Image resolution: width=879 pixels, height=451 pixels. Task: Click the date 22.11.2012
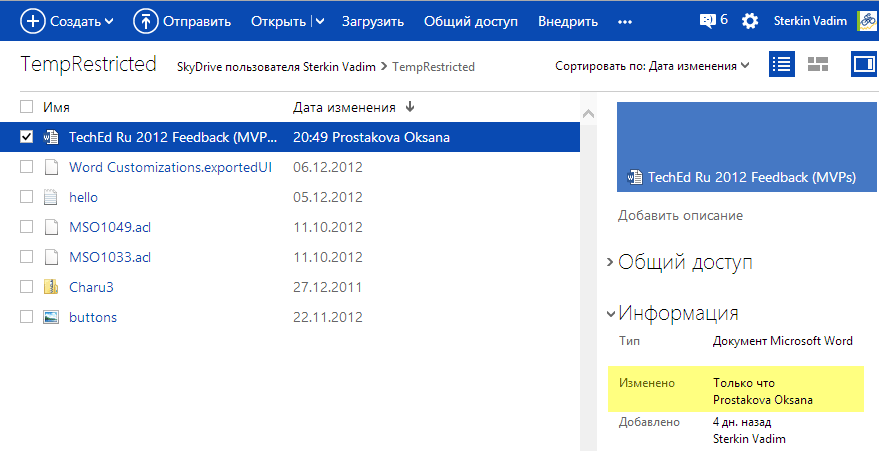click(x=328, y=317)
